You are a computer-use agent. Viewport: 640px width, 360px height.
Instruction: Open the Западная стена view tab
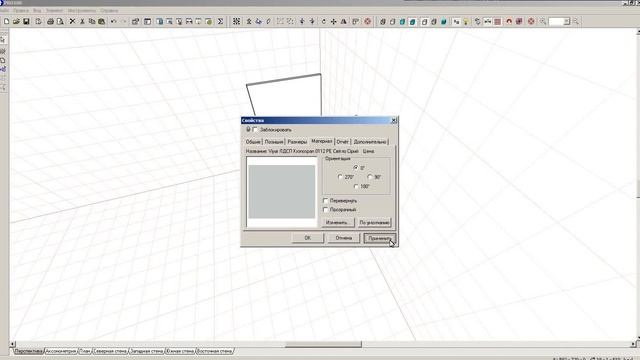point(147,351)
